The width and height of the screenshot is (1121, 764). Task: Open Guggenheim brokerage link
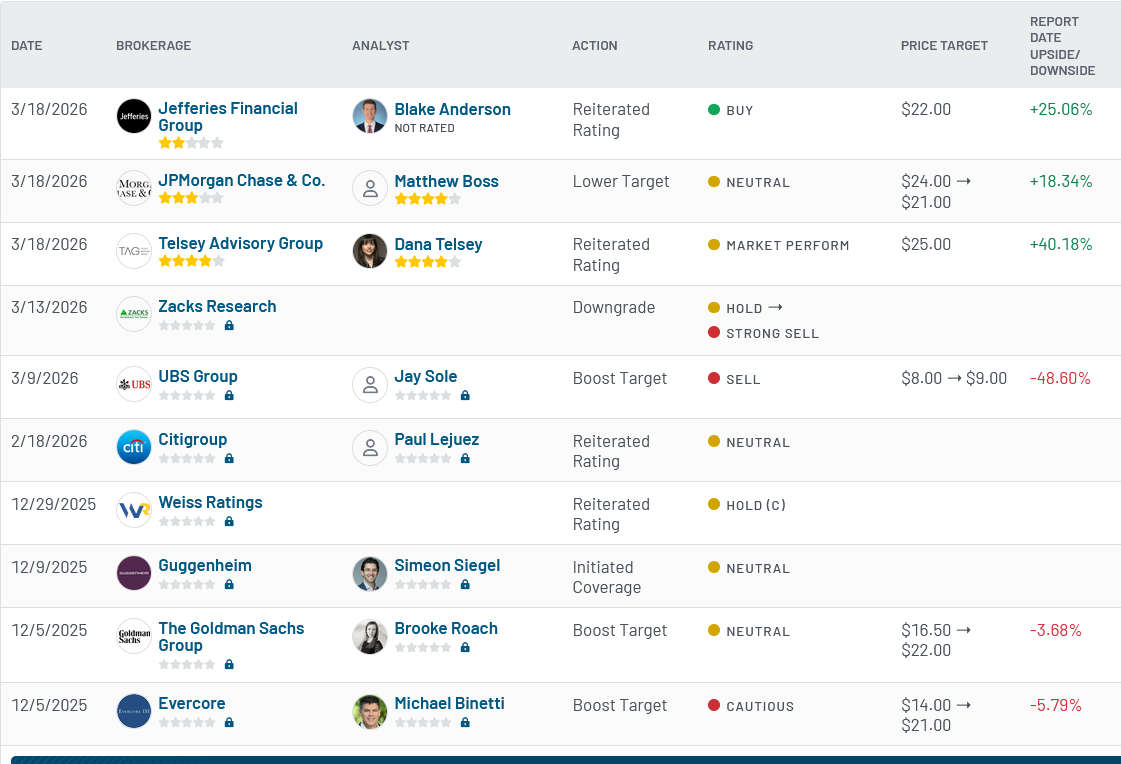[205, 565]
